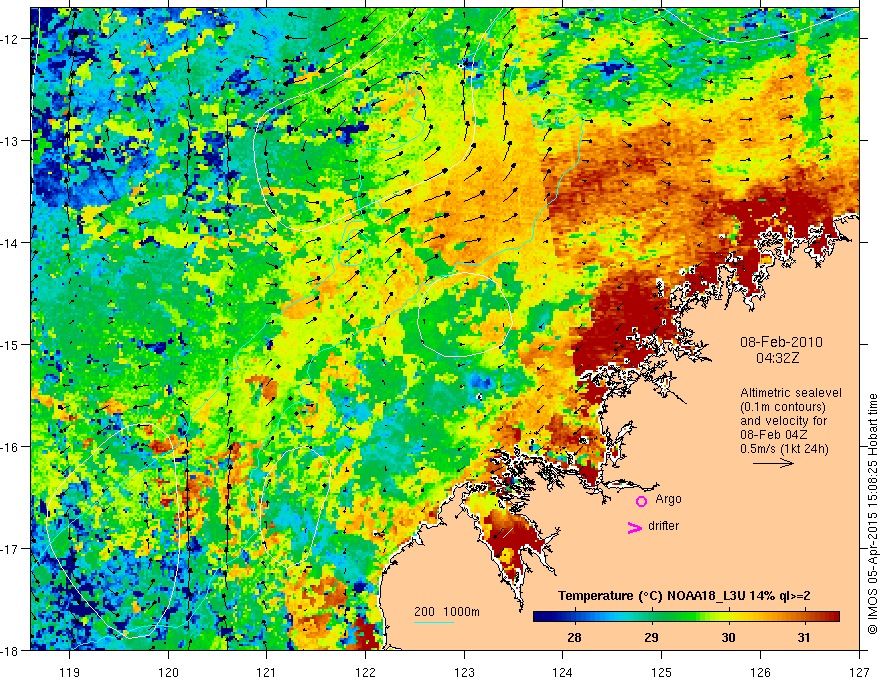The image size is (880, 680).
Task: Click longitude axis label 123
Action: pos(464,672)
